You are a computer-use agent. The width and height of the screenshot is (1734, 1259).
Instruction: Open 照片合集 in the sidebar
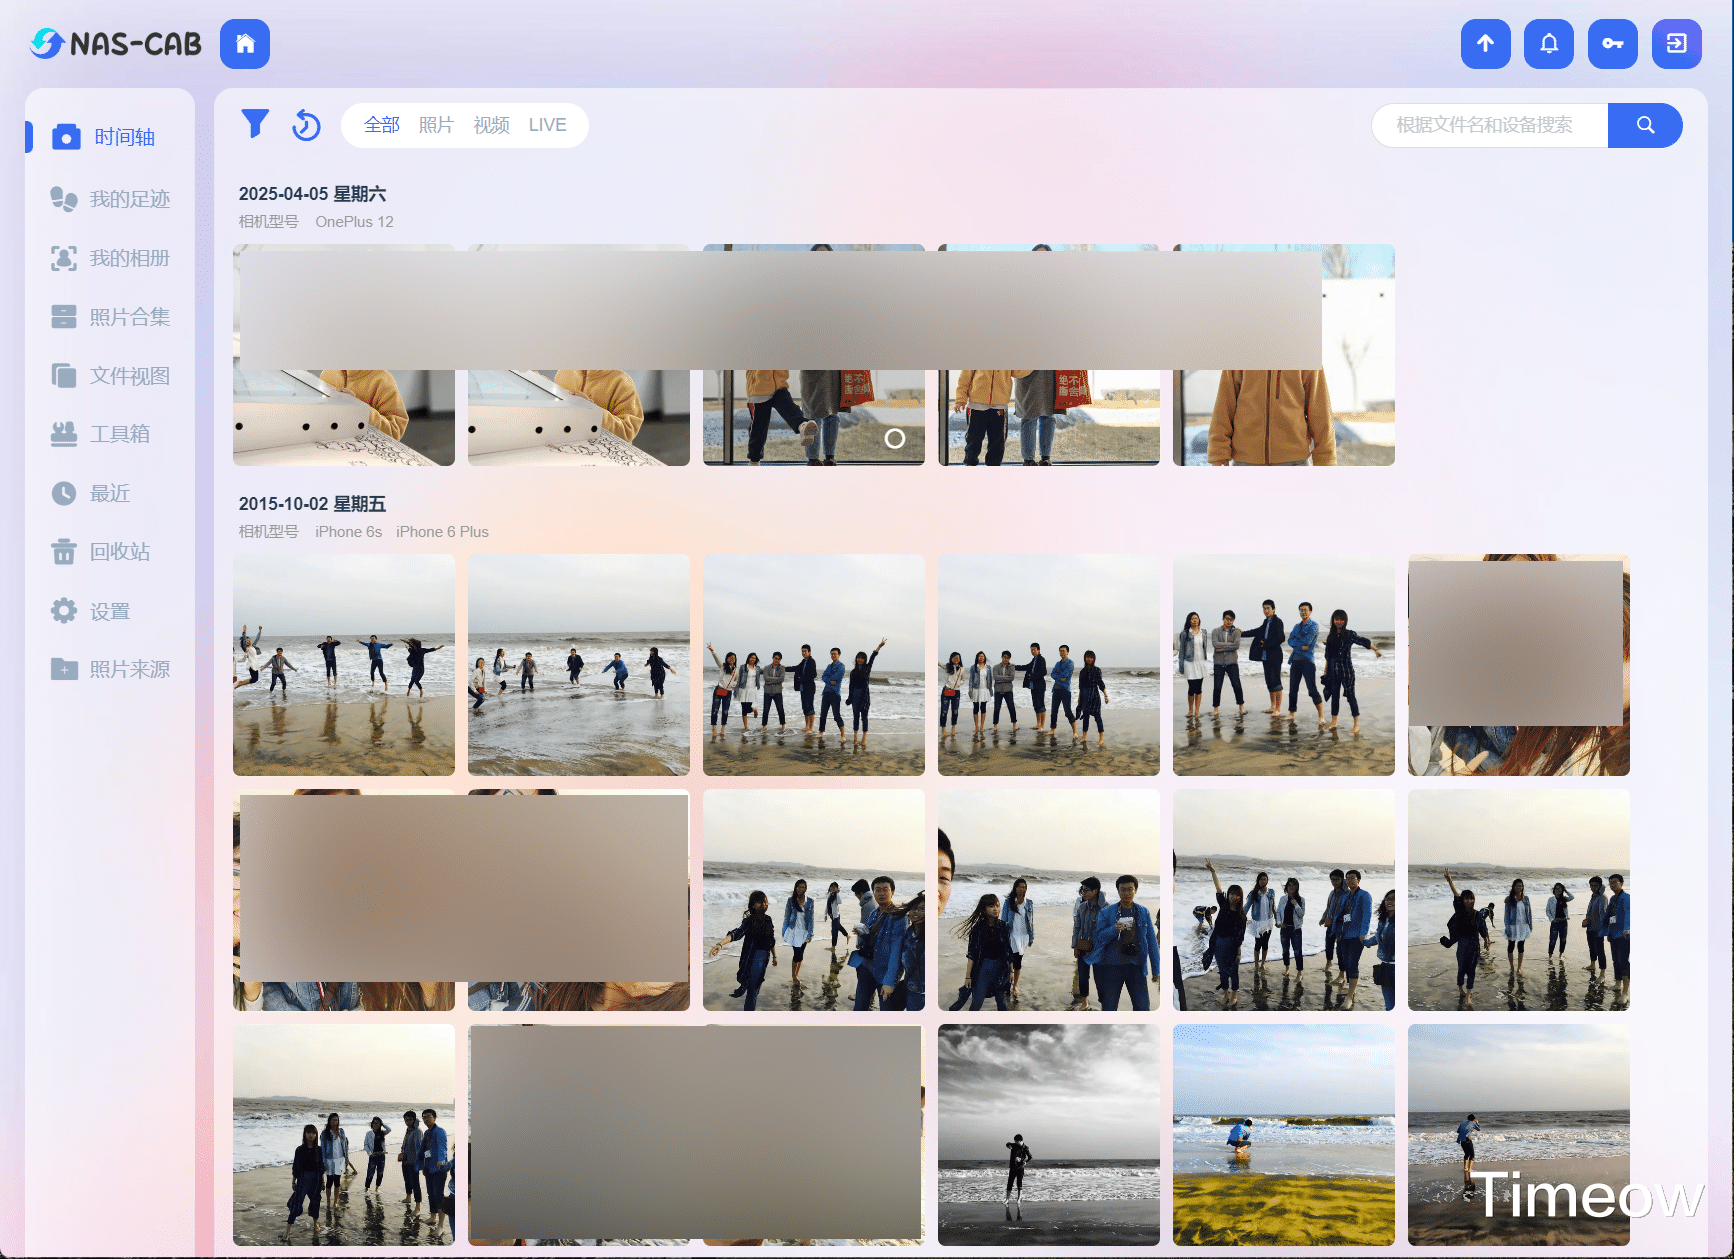[x=110, y=317]
